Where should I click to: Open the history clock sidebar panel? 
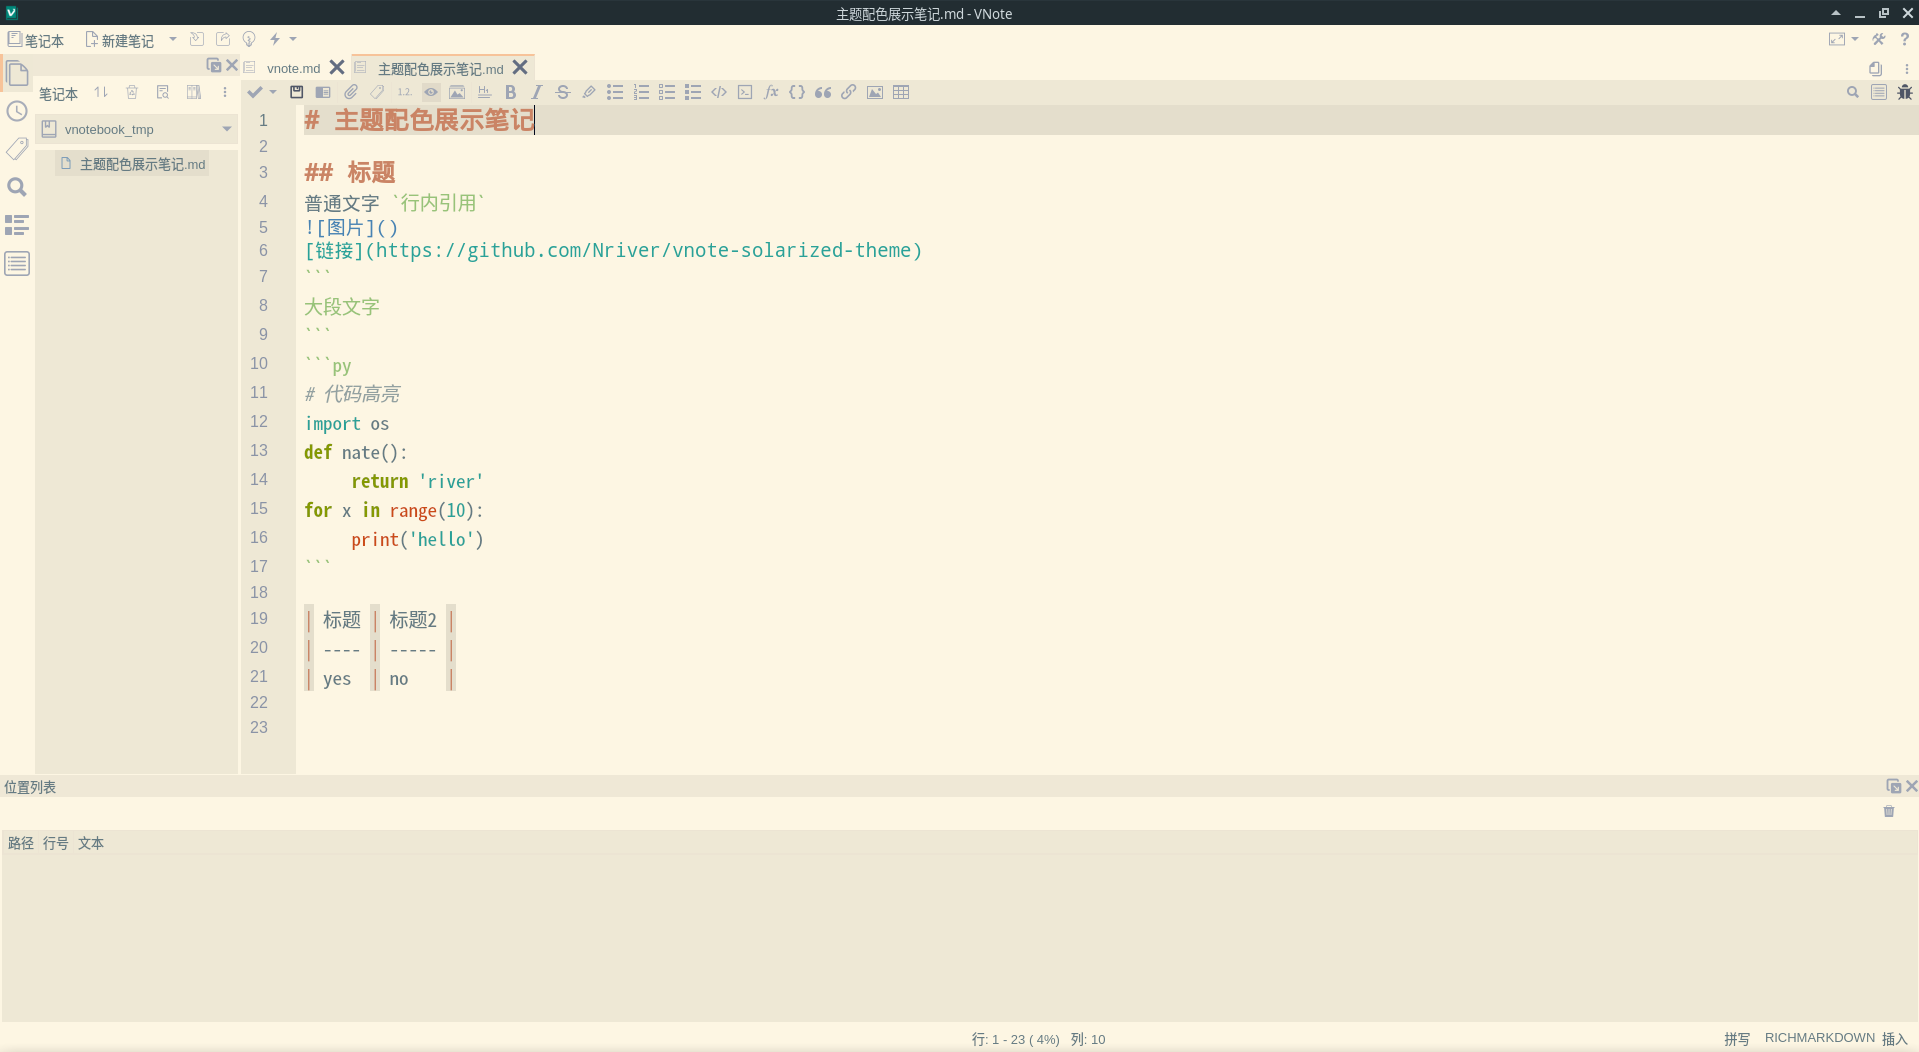click(17, 111)
